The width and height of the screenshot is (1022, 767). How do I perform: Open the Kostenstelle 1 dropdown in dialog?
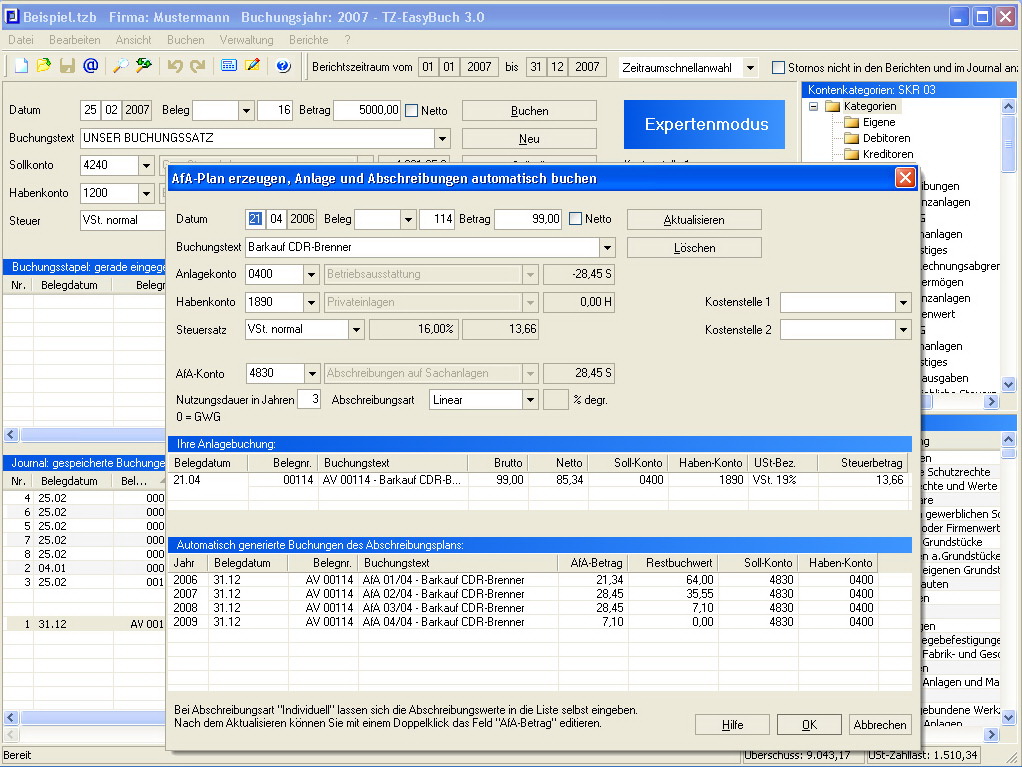coord(902,302)
